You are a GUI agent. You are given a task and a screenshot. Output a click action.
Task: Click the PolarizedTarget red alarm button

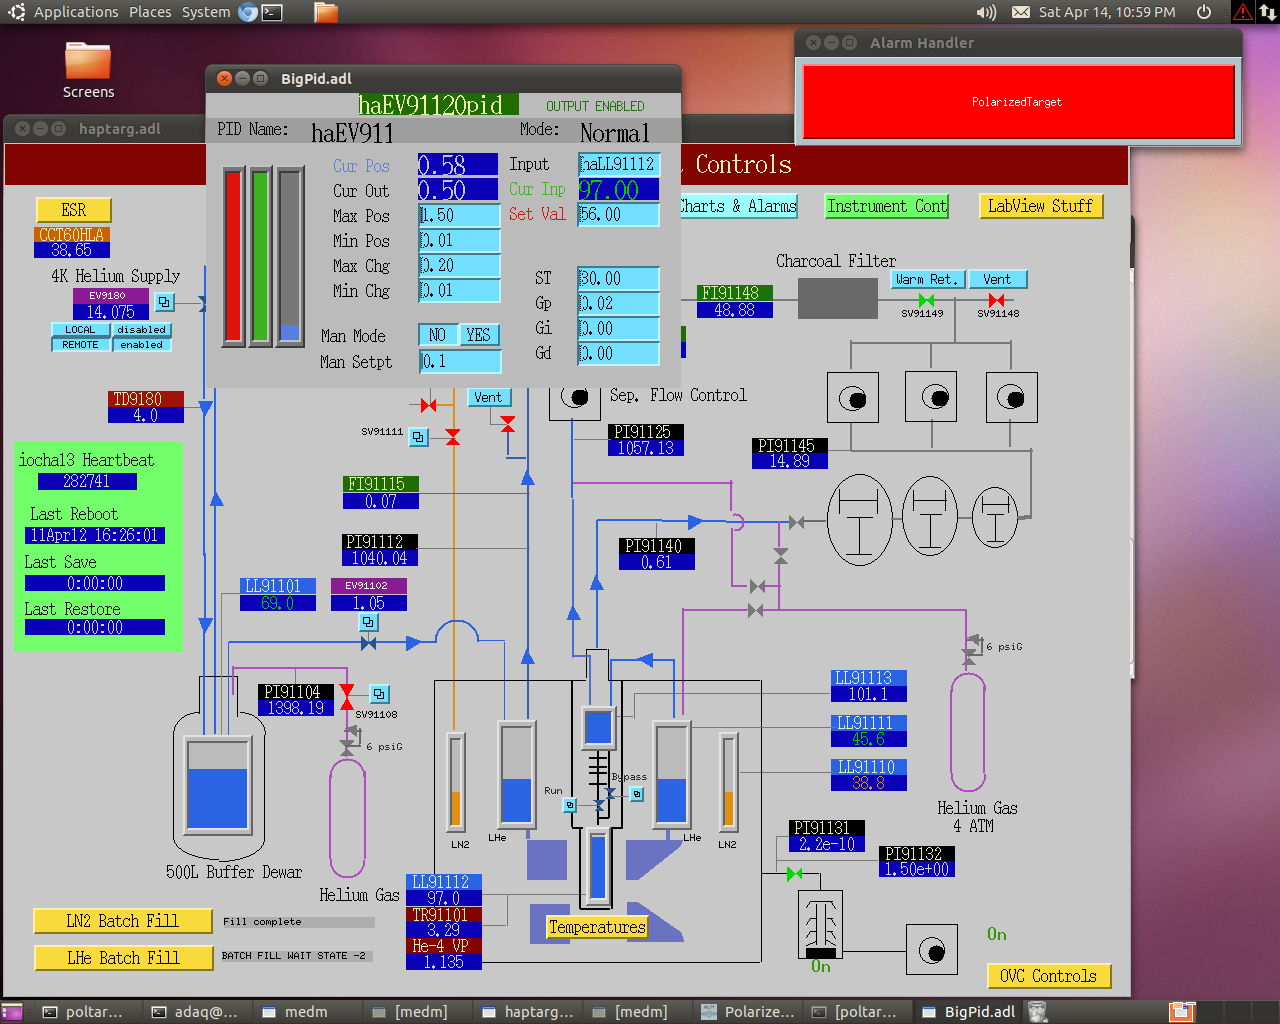pyautogui.click(x=1018, y=101)
